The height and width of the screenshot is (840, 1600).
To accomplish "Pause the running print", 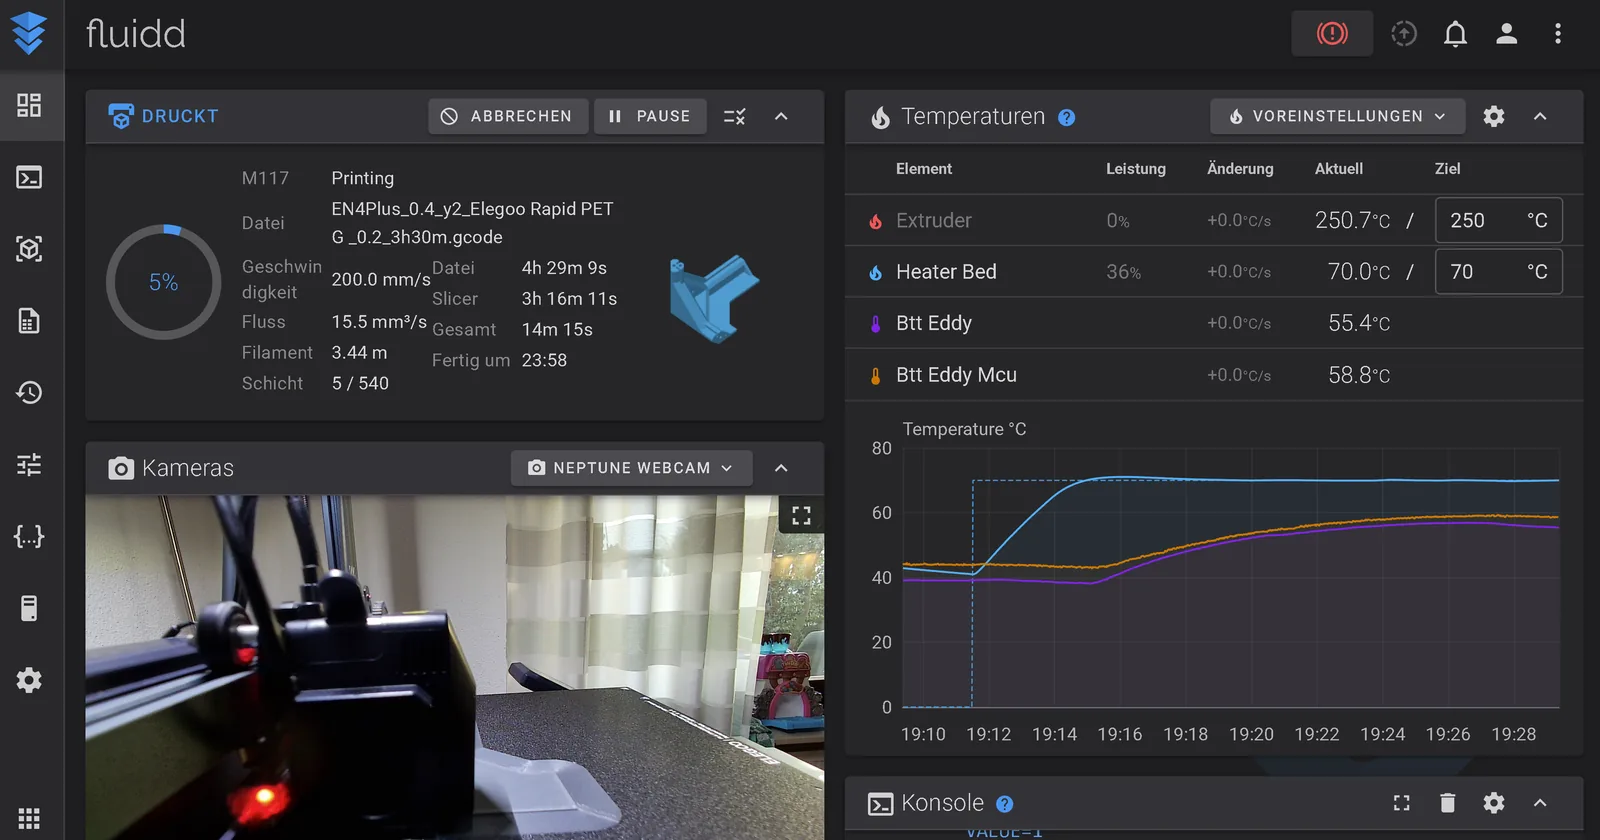I will coord(650,116).
